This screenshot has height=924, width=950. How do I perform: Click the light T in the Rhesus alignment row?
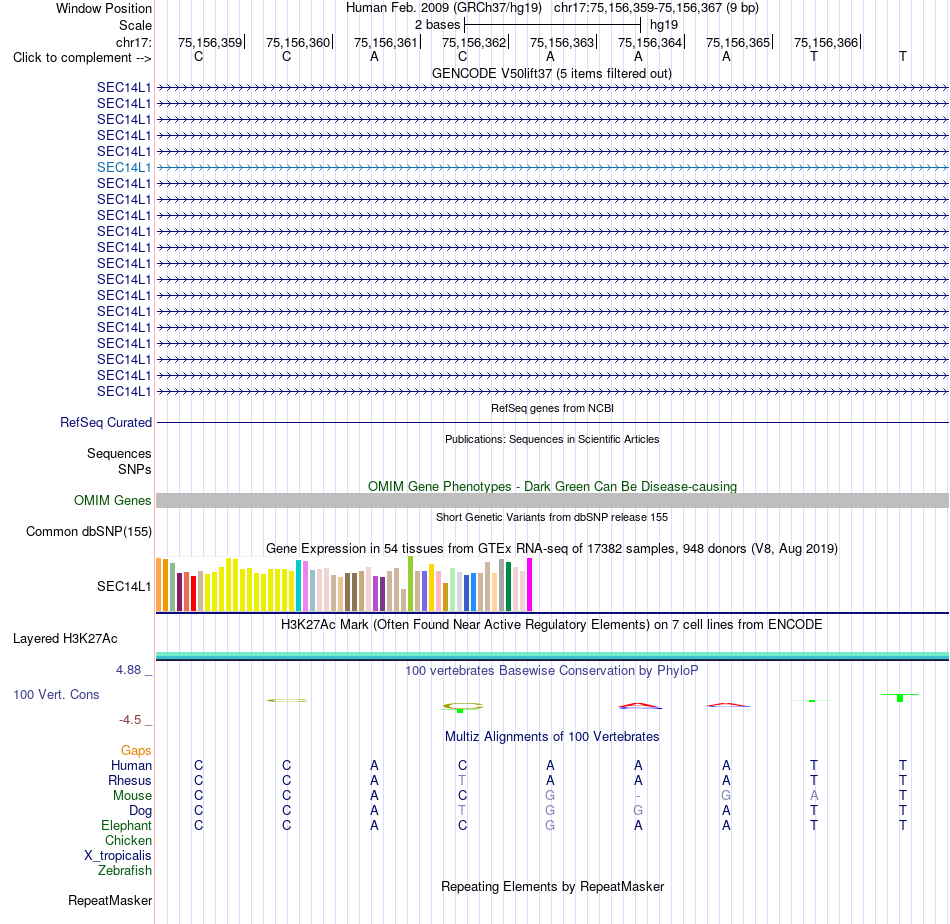(x=462, y=780)
